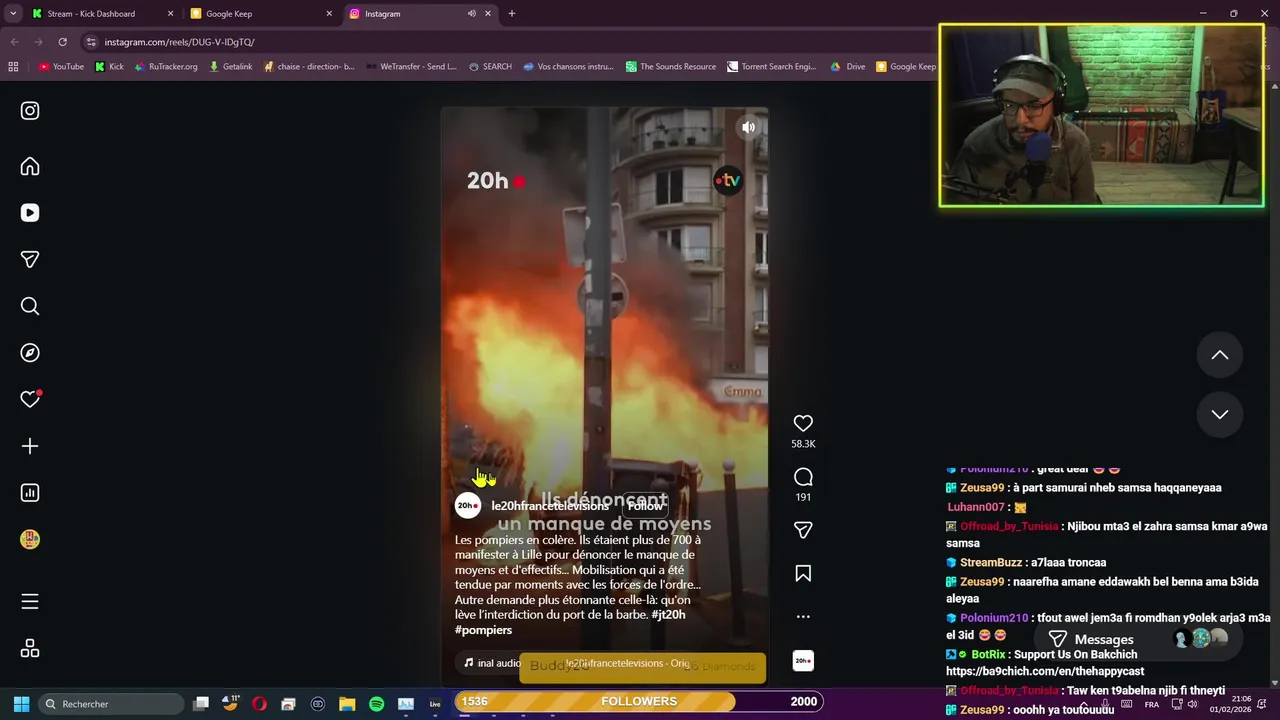Open the Explore compass icon
Image resolution: width=1280 pixels, height=720 pixels.
pos(30,352)
